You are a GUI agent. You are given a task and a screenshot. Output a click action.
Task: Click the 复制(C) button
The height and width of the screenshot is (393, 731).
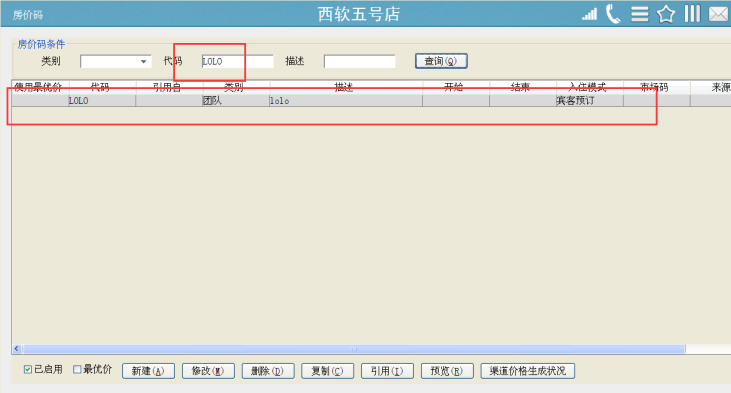pos(327,371)
